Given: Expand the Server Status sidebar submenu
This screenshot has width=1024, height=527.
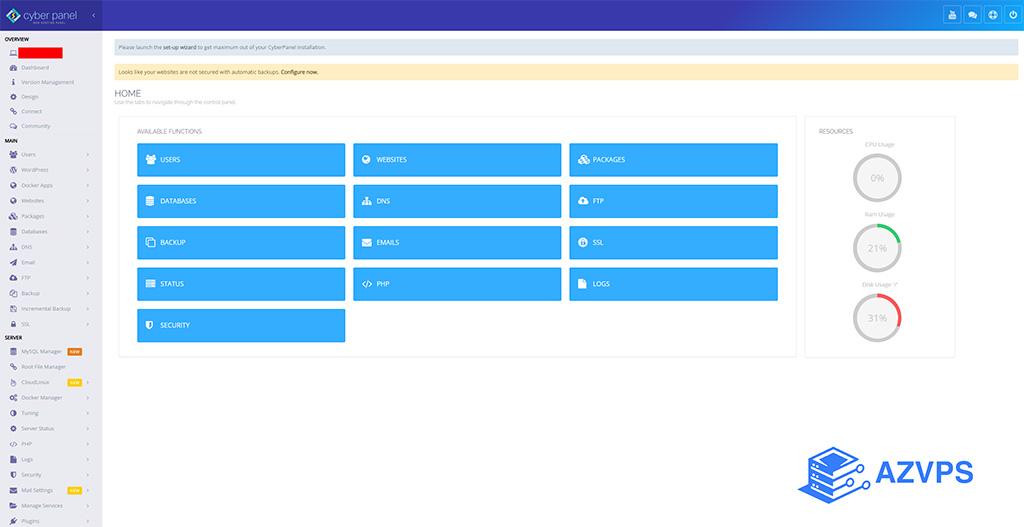Looking at the screenshot, I should point(88,428).
